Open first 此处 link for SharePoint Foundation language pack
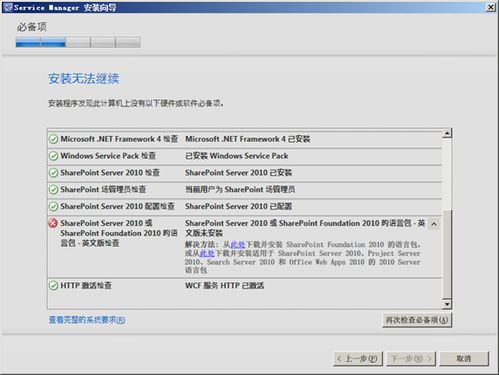This screenshot has height=375, width=499. coord(238,245)
